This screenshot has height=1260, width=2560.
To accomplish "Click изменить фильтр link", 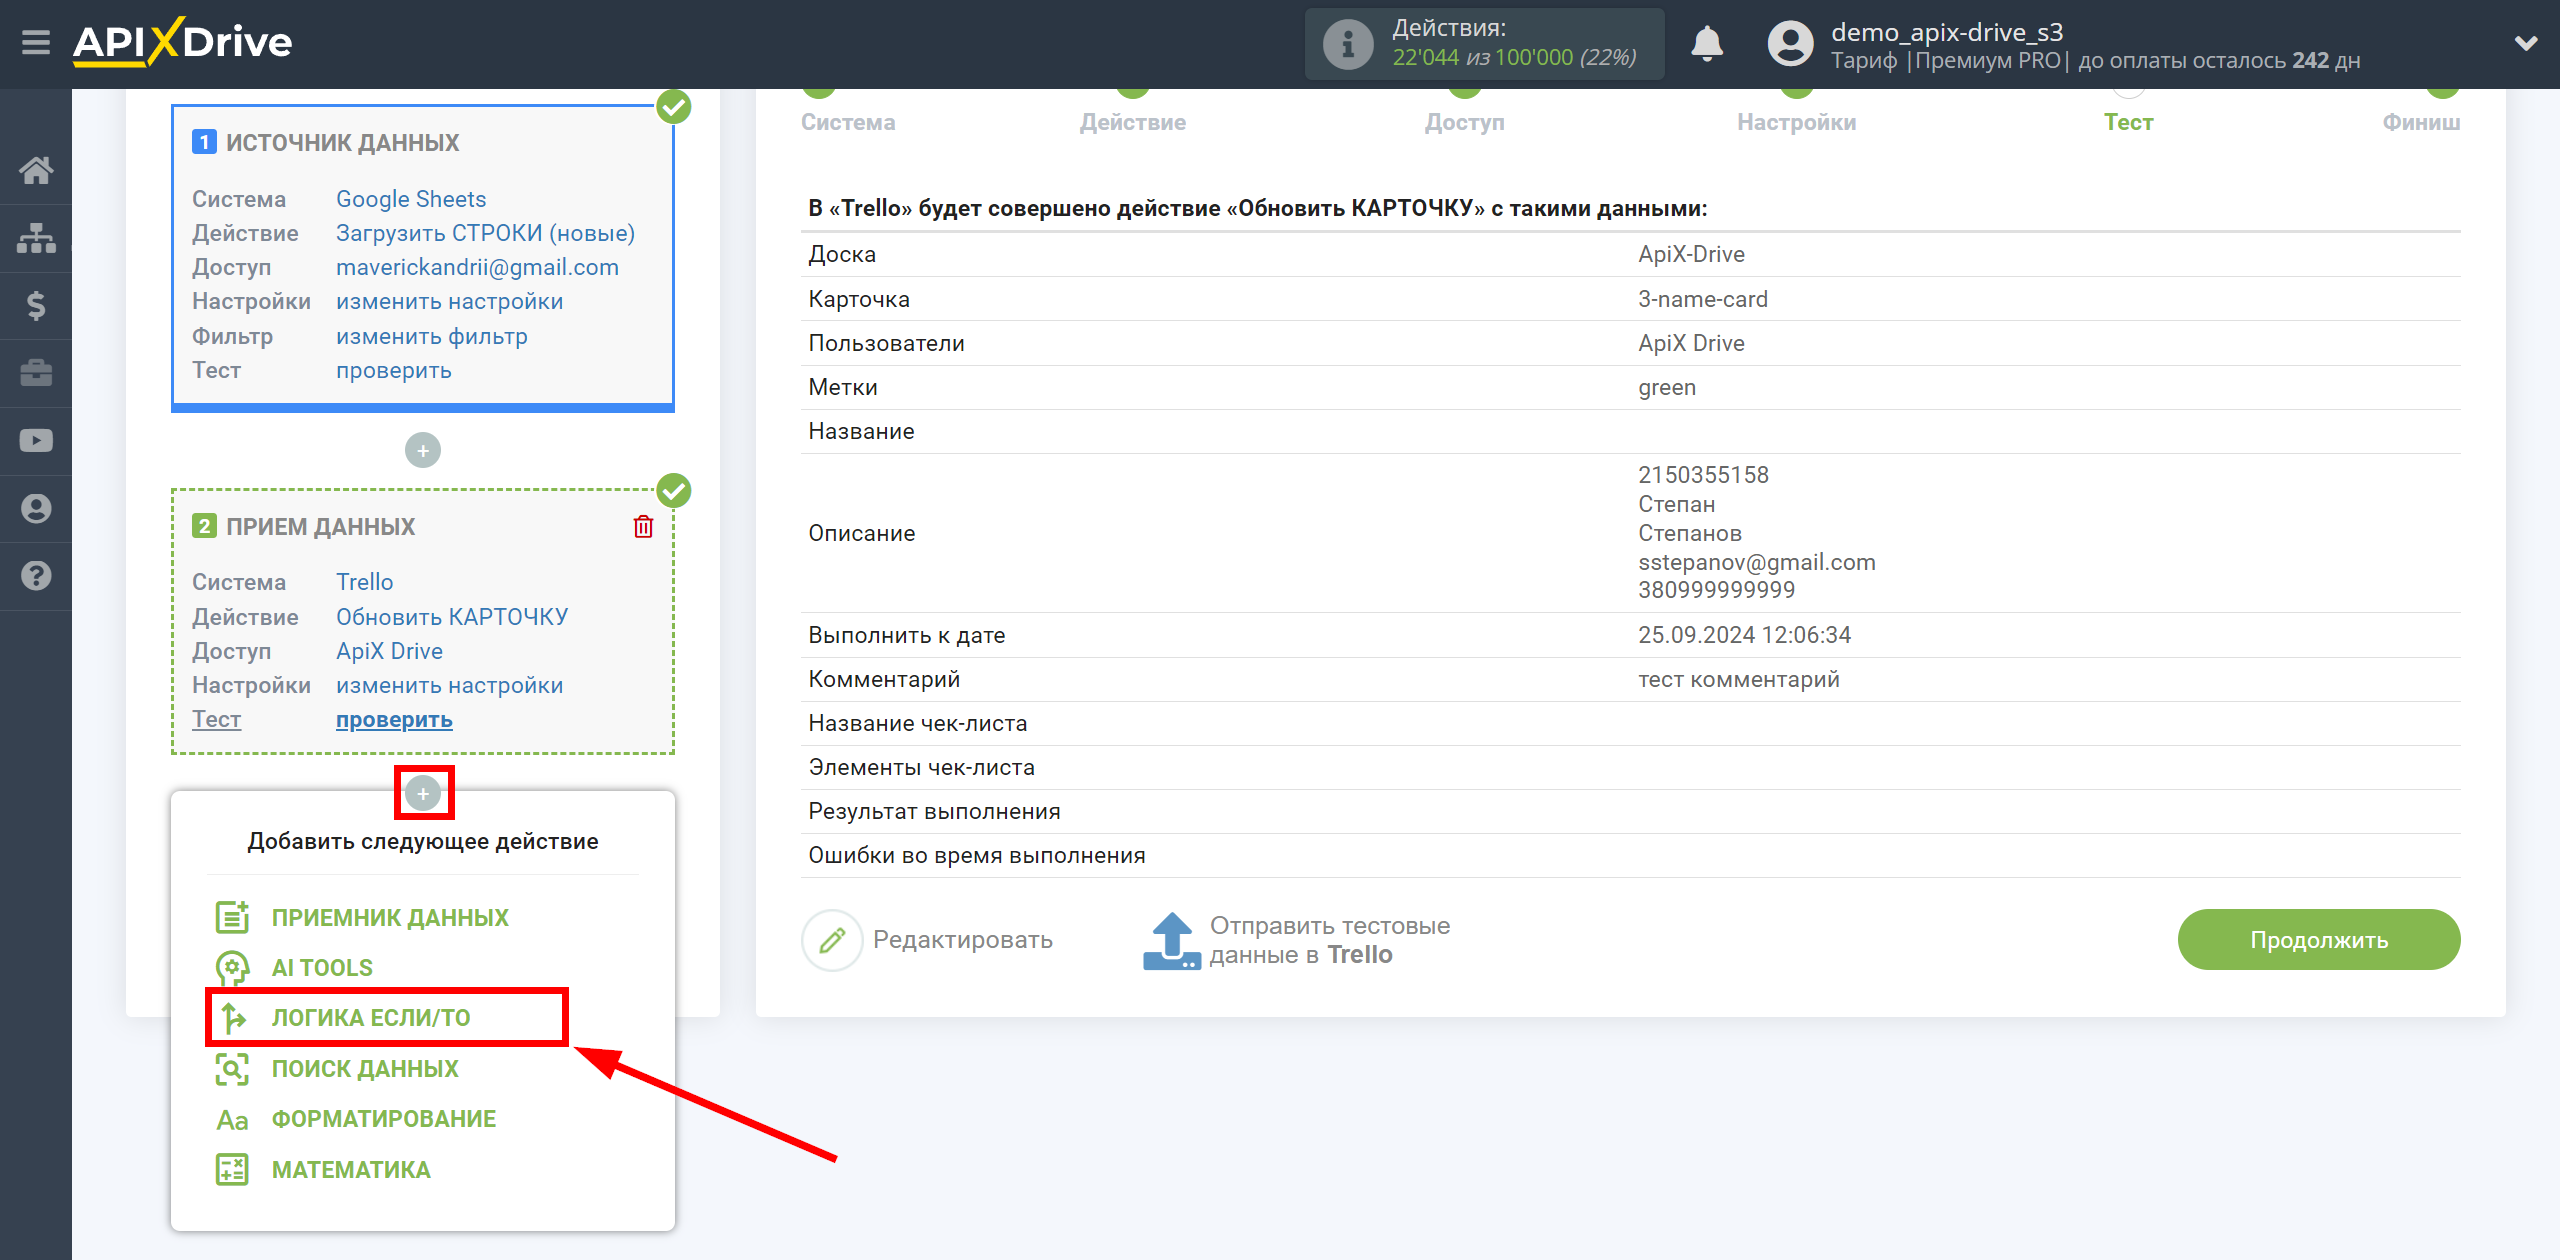I will coord(432,336).
